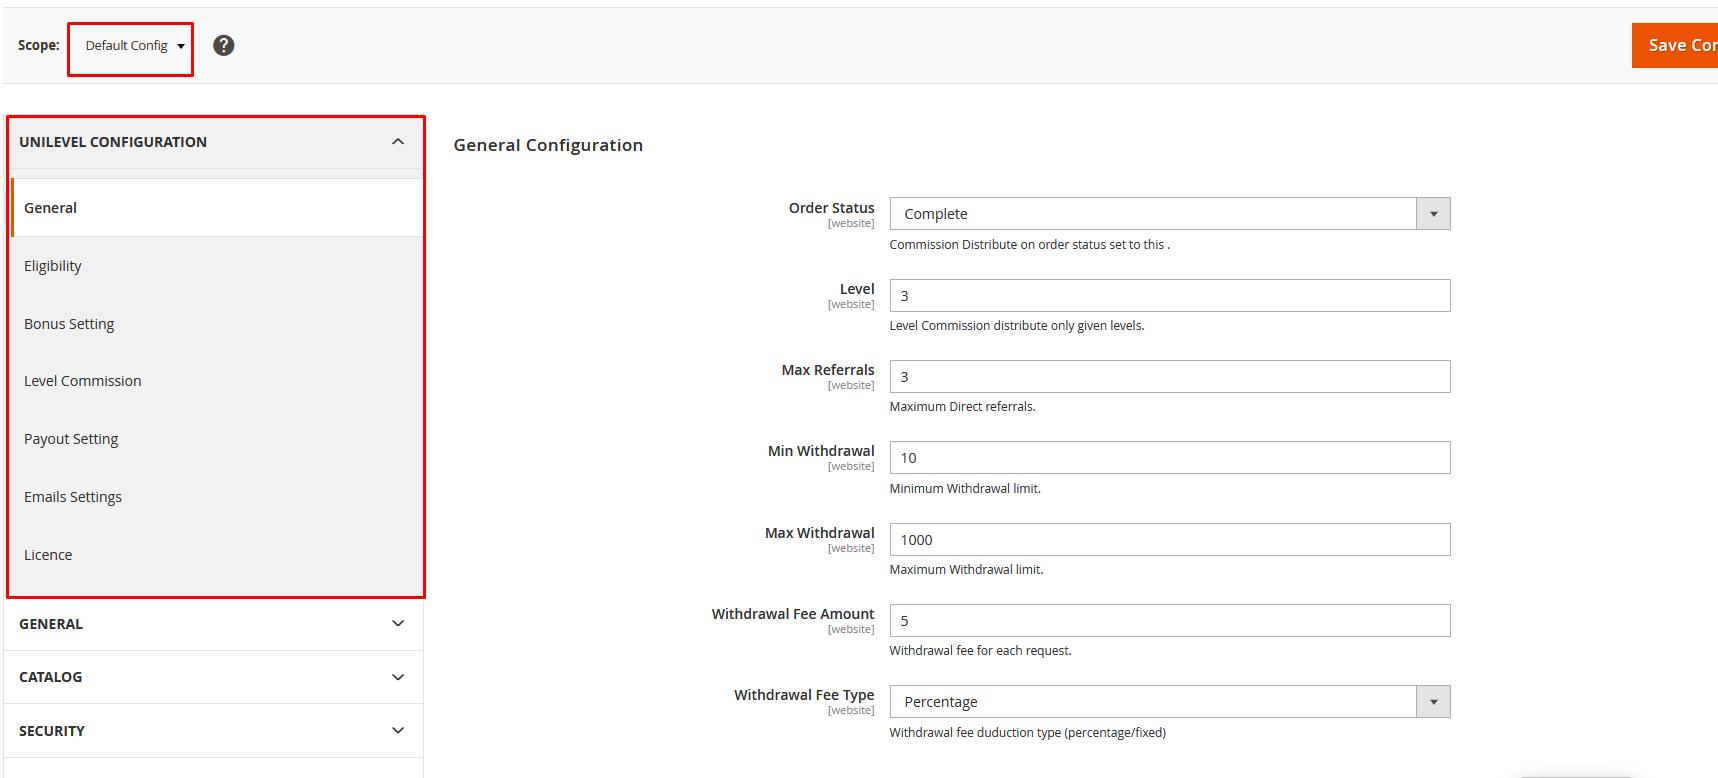
Task: Click into the Min Withdrawal field
Action: click(x=1169, y=458)
